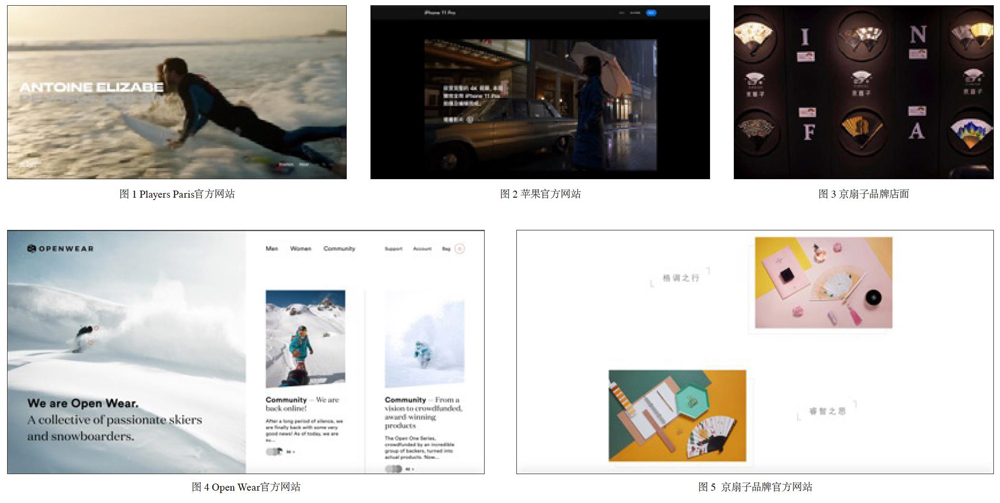1000x503 pixels.
Task: Click upper hotspot circle on snowboarder
Action: [96, 329]
